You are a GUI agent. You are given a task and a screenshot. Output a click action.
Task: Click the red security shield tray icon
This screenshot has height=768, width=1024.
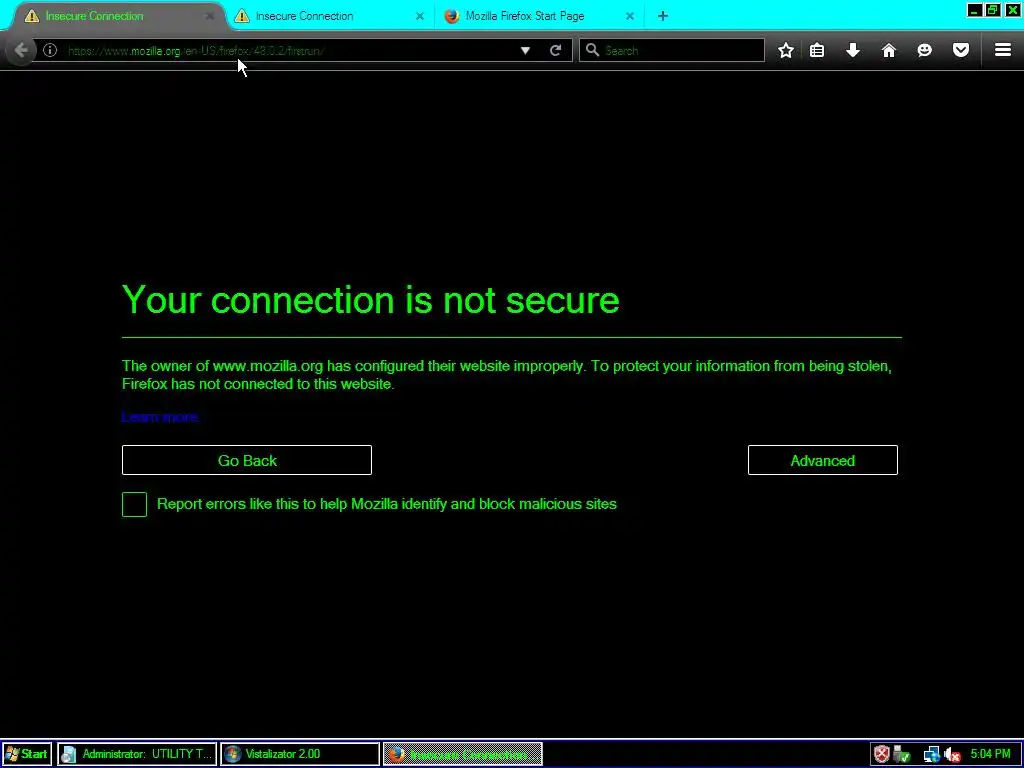pyautogui.click(x=882, y=754)
